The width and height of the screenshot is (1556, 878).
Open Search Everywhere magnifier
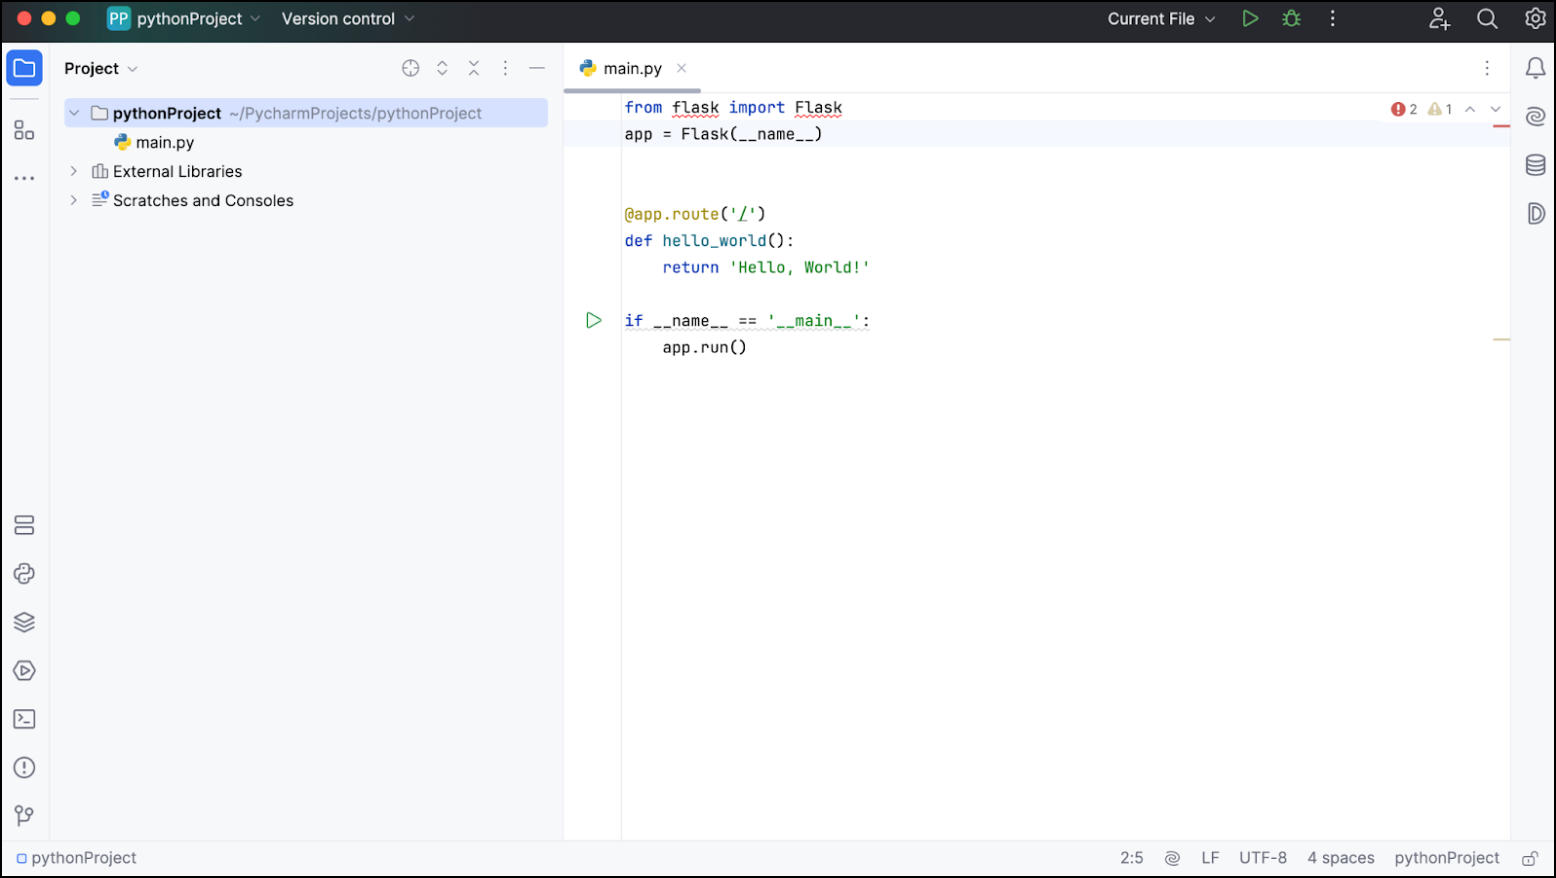[x=1488, y=18]
